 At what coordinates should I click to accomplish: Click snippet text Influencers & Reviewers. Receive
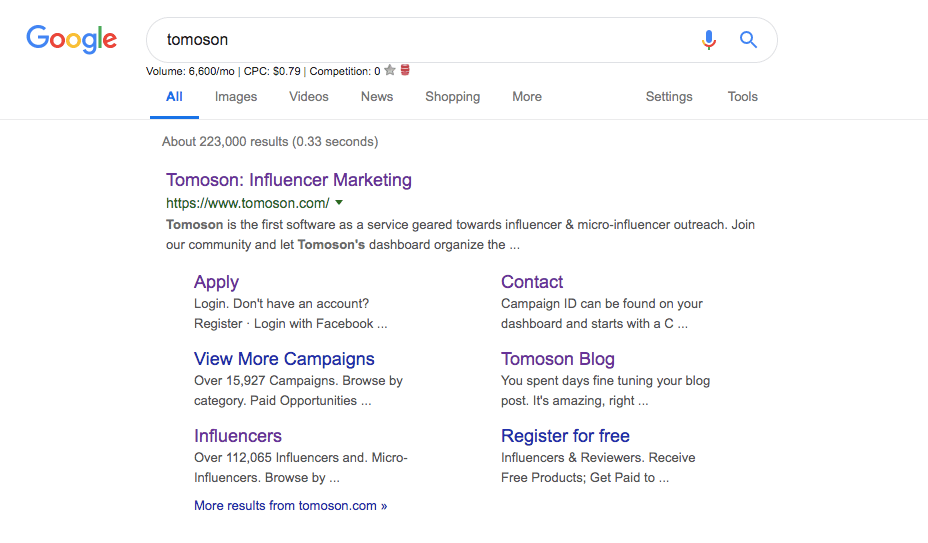point(598,458)
